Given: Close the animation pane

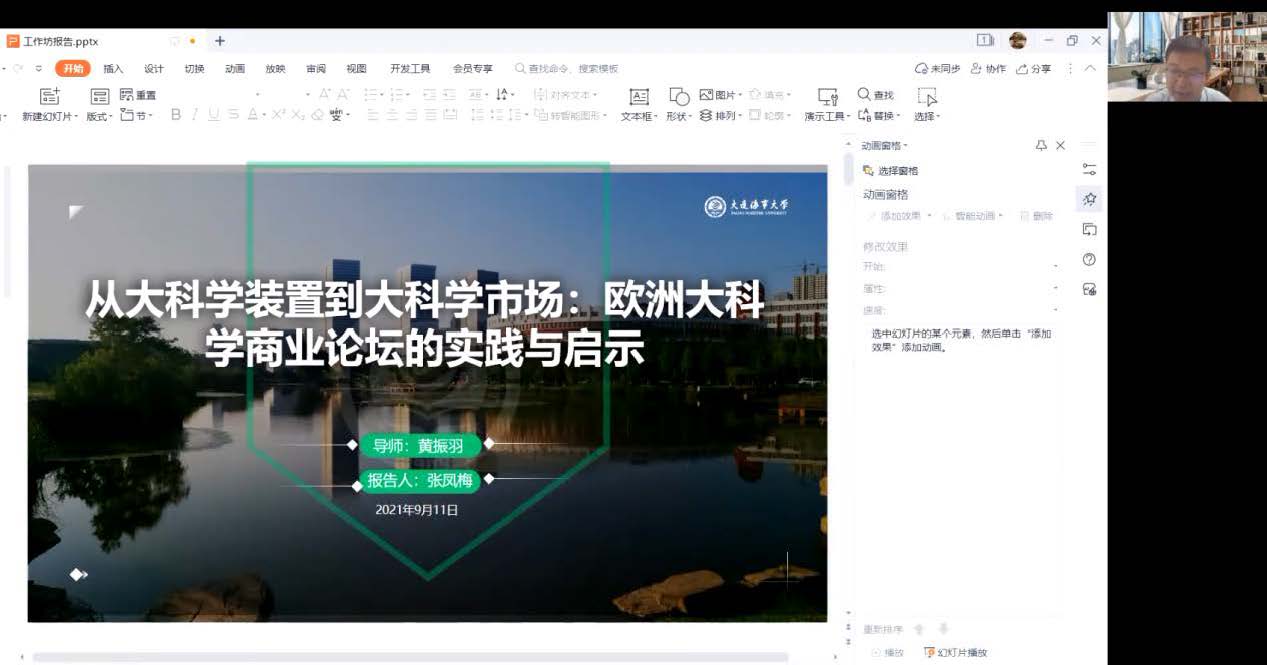Looking at the screenshot, I should (1060, 146).
